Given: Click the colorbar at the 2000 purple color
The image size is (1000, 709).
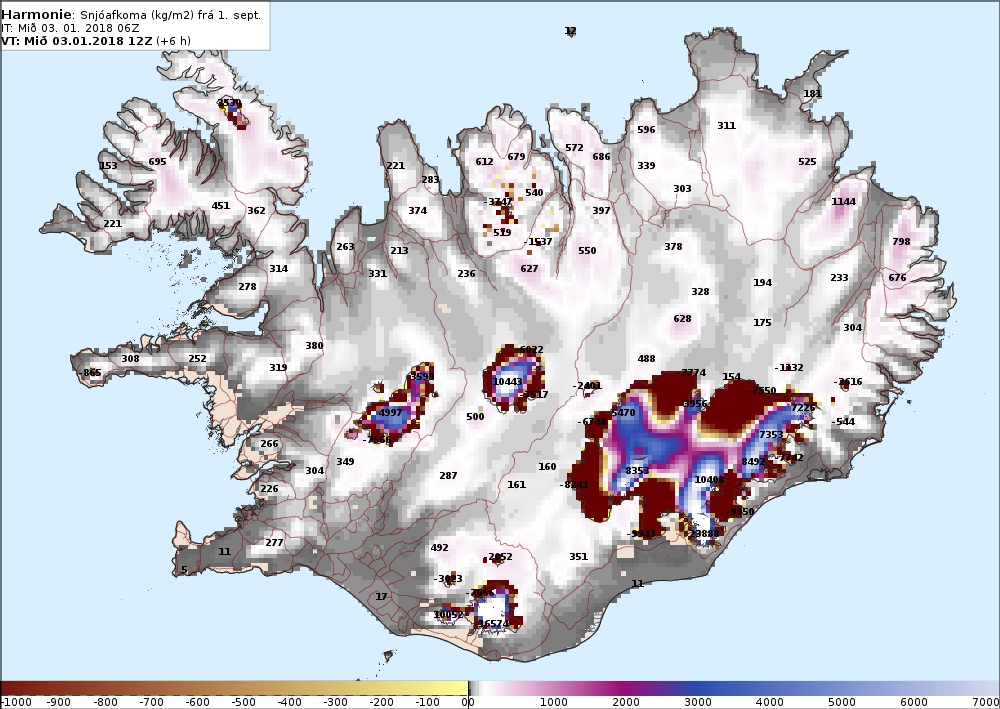Looking at the screenshot, I should 626,688.
